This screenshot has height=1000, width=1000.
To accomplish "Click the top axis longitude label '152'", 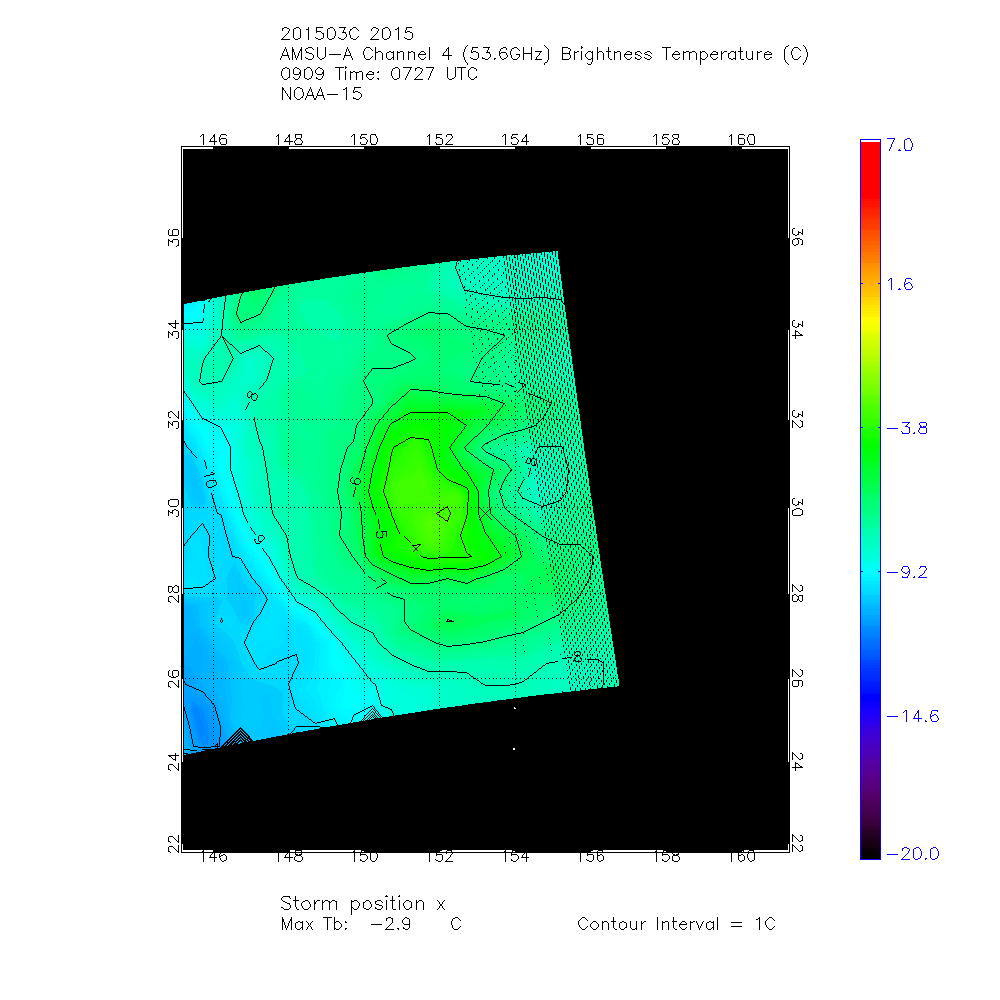I will coord(439,140).
